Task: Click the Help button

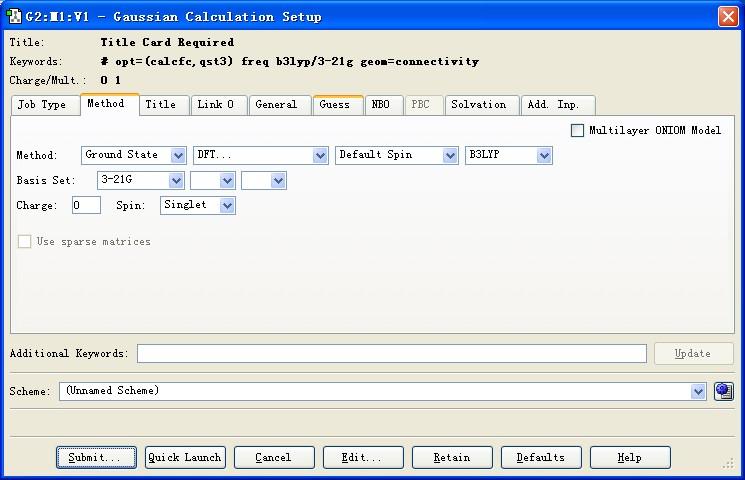Action: (630, 457)
